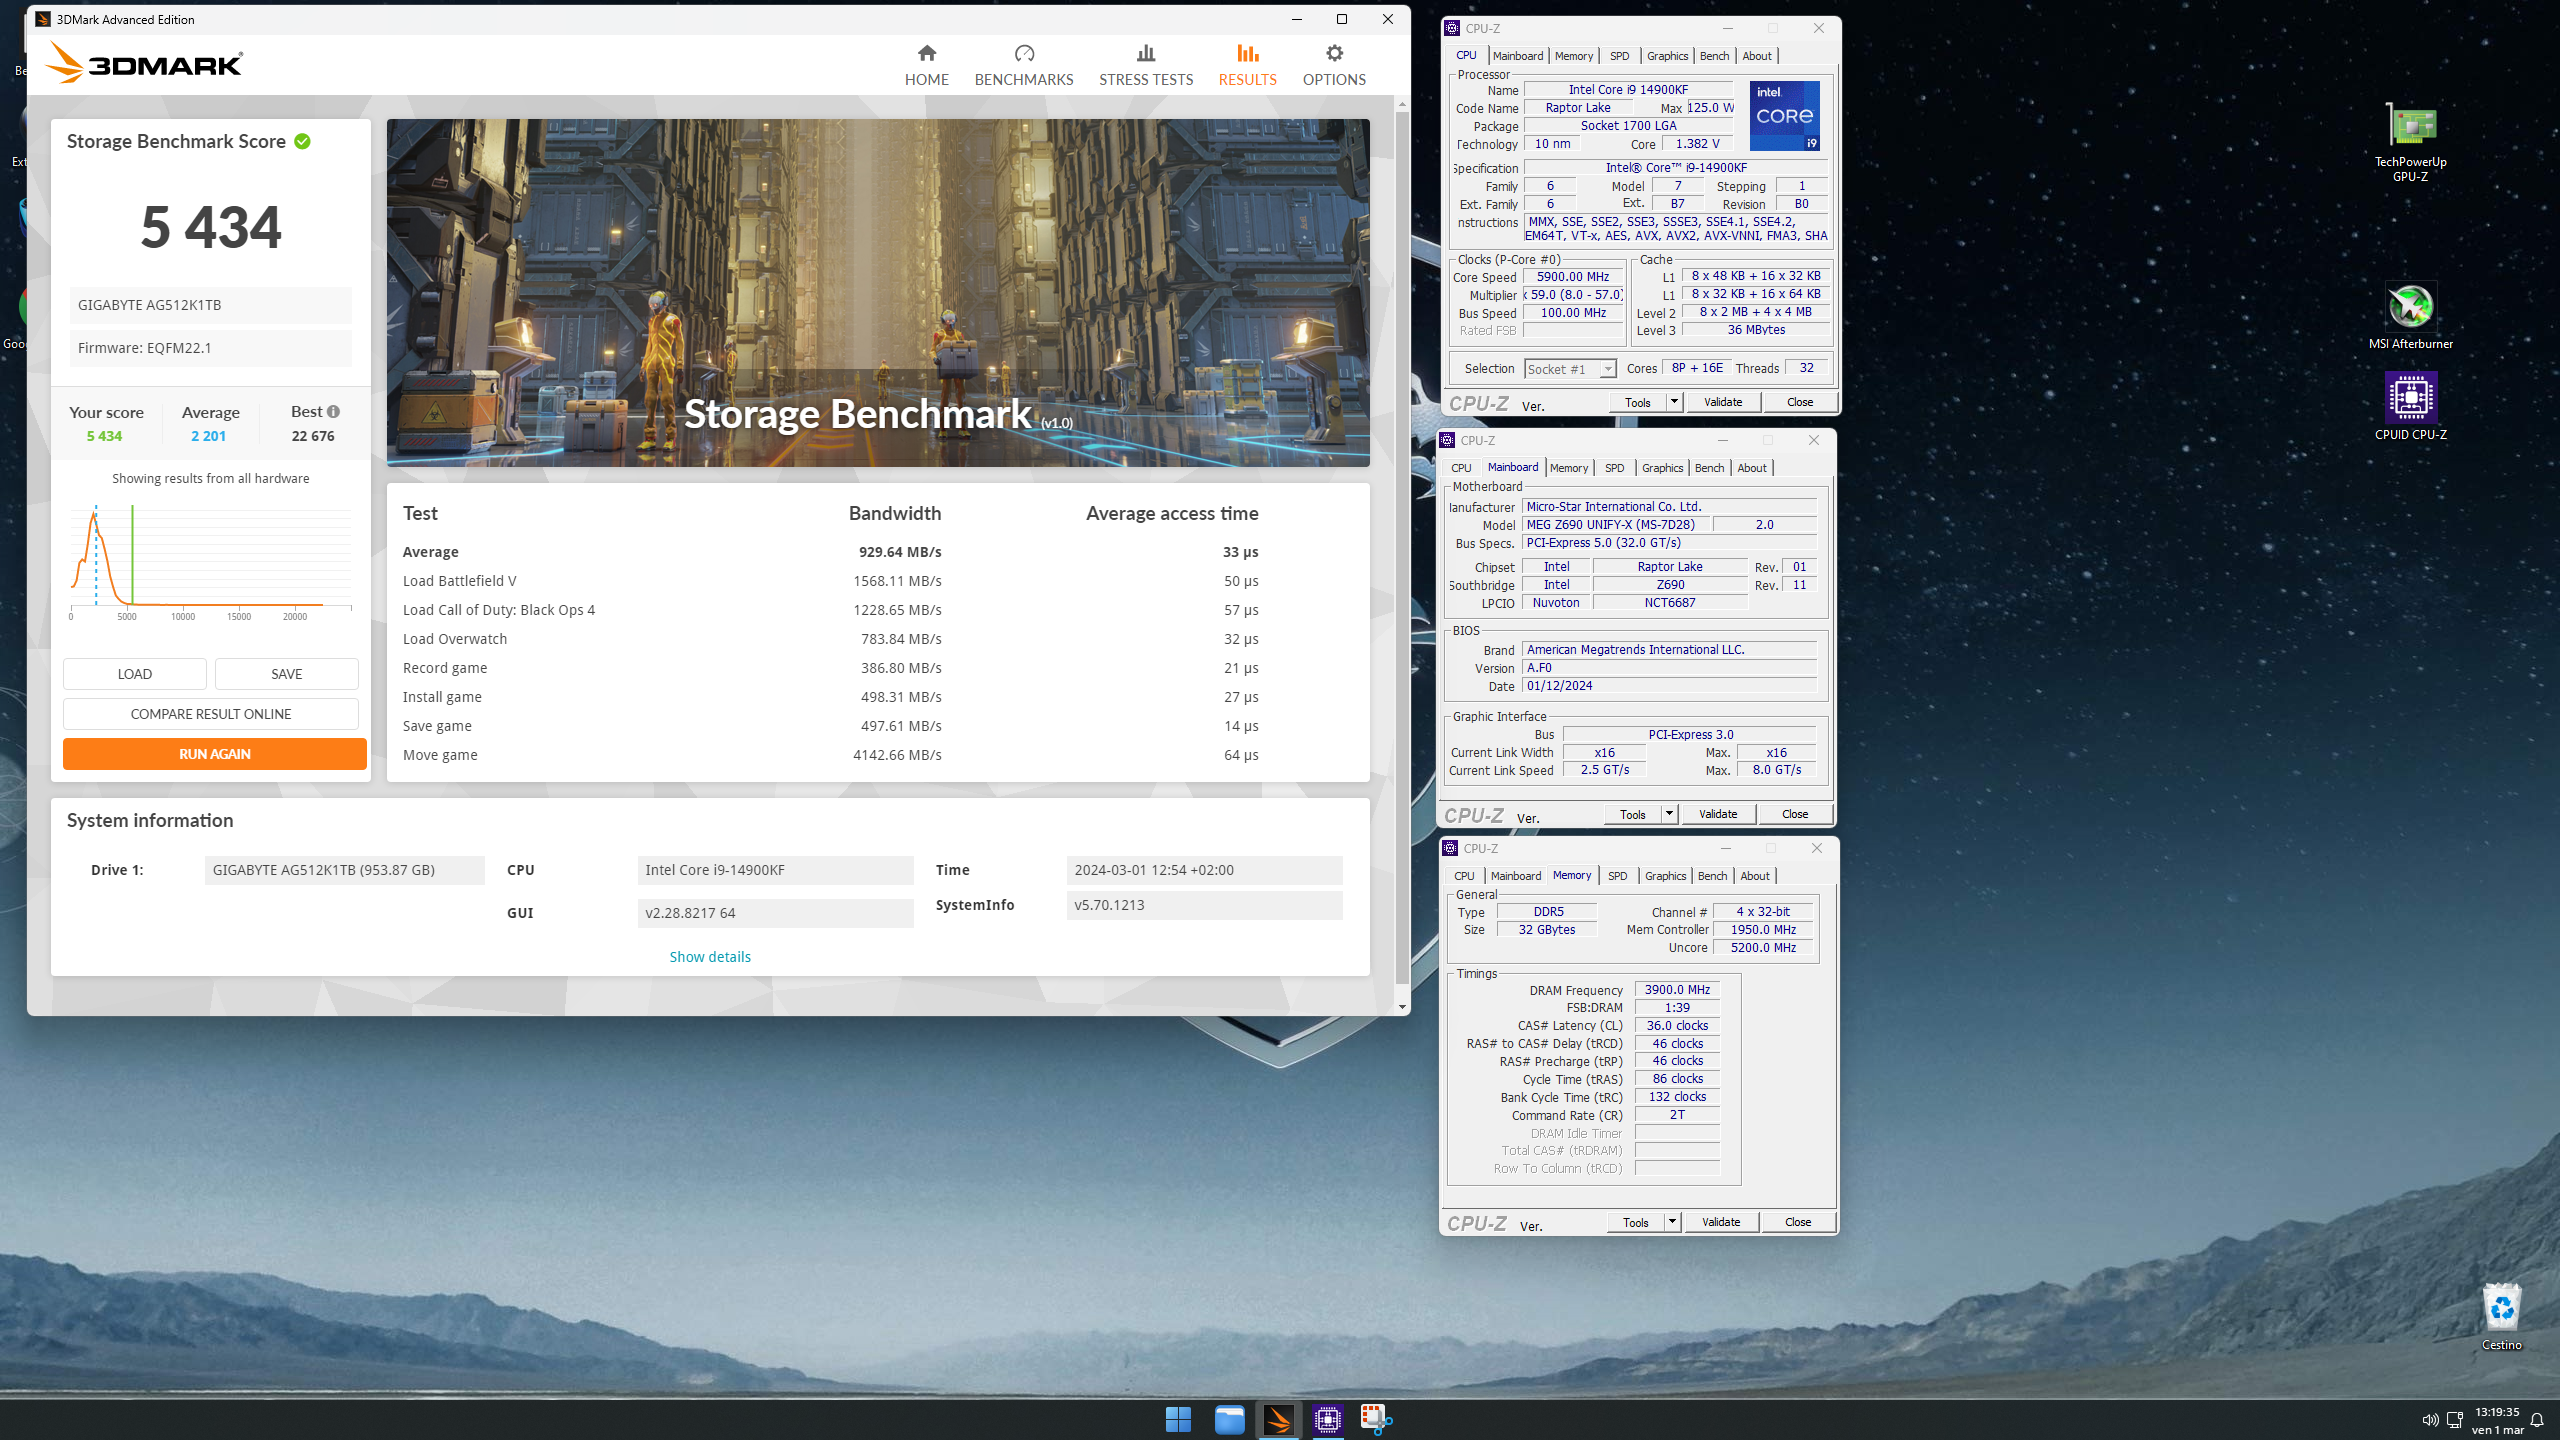Open About tab in bottom CPU-Z window

(1754, 876)
